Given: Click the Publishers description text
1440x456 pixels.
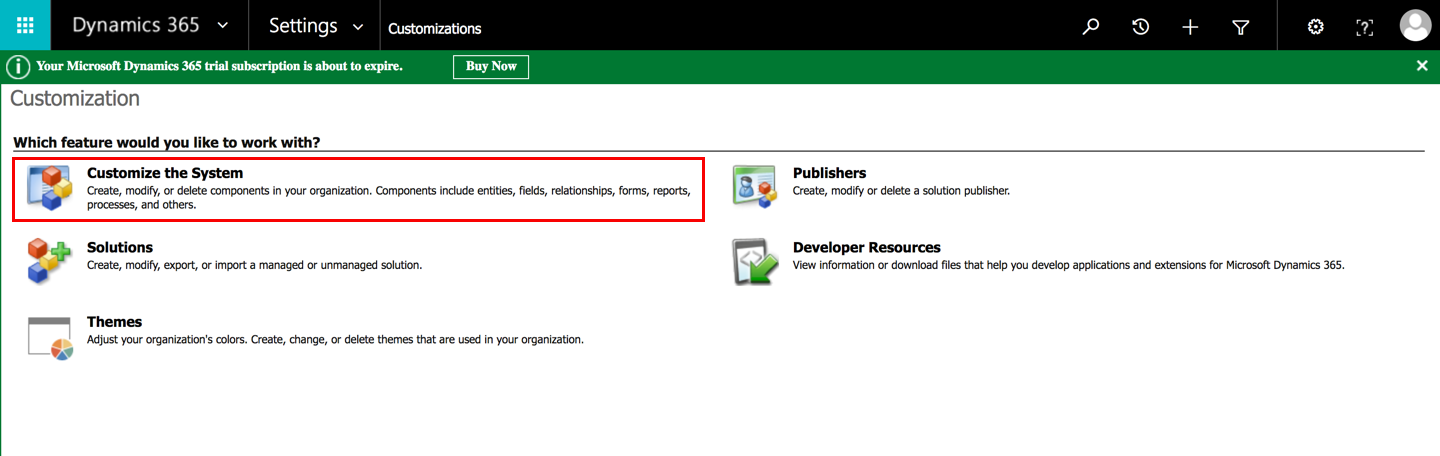Looking at the screenshot, I should point(901,190).
